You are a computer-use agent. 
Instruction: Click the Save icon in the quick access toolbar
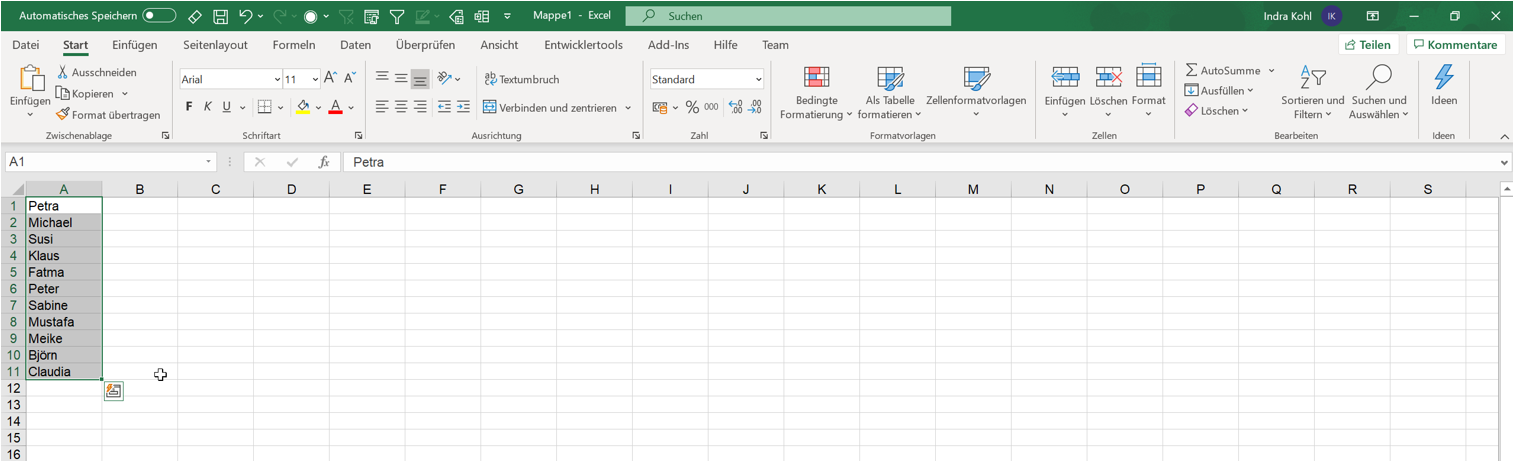[x=221, y=16]
